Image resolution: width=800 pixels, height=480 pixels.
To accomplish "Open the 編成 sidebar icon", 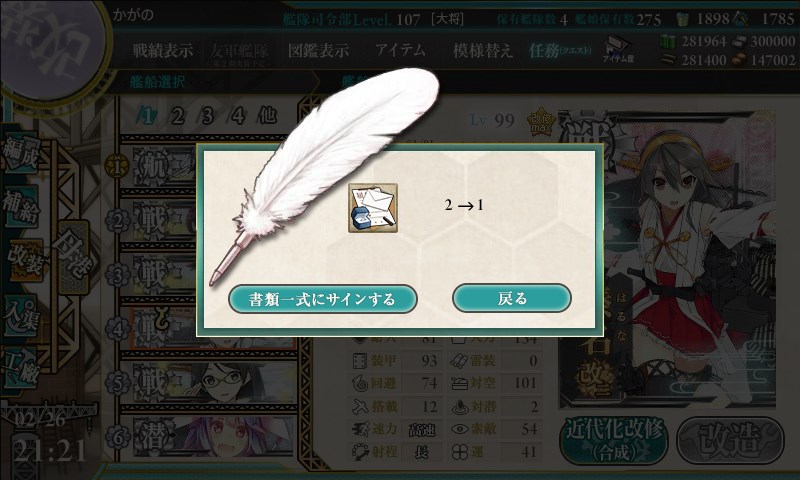I will point(21,153).
